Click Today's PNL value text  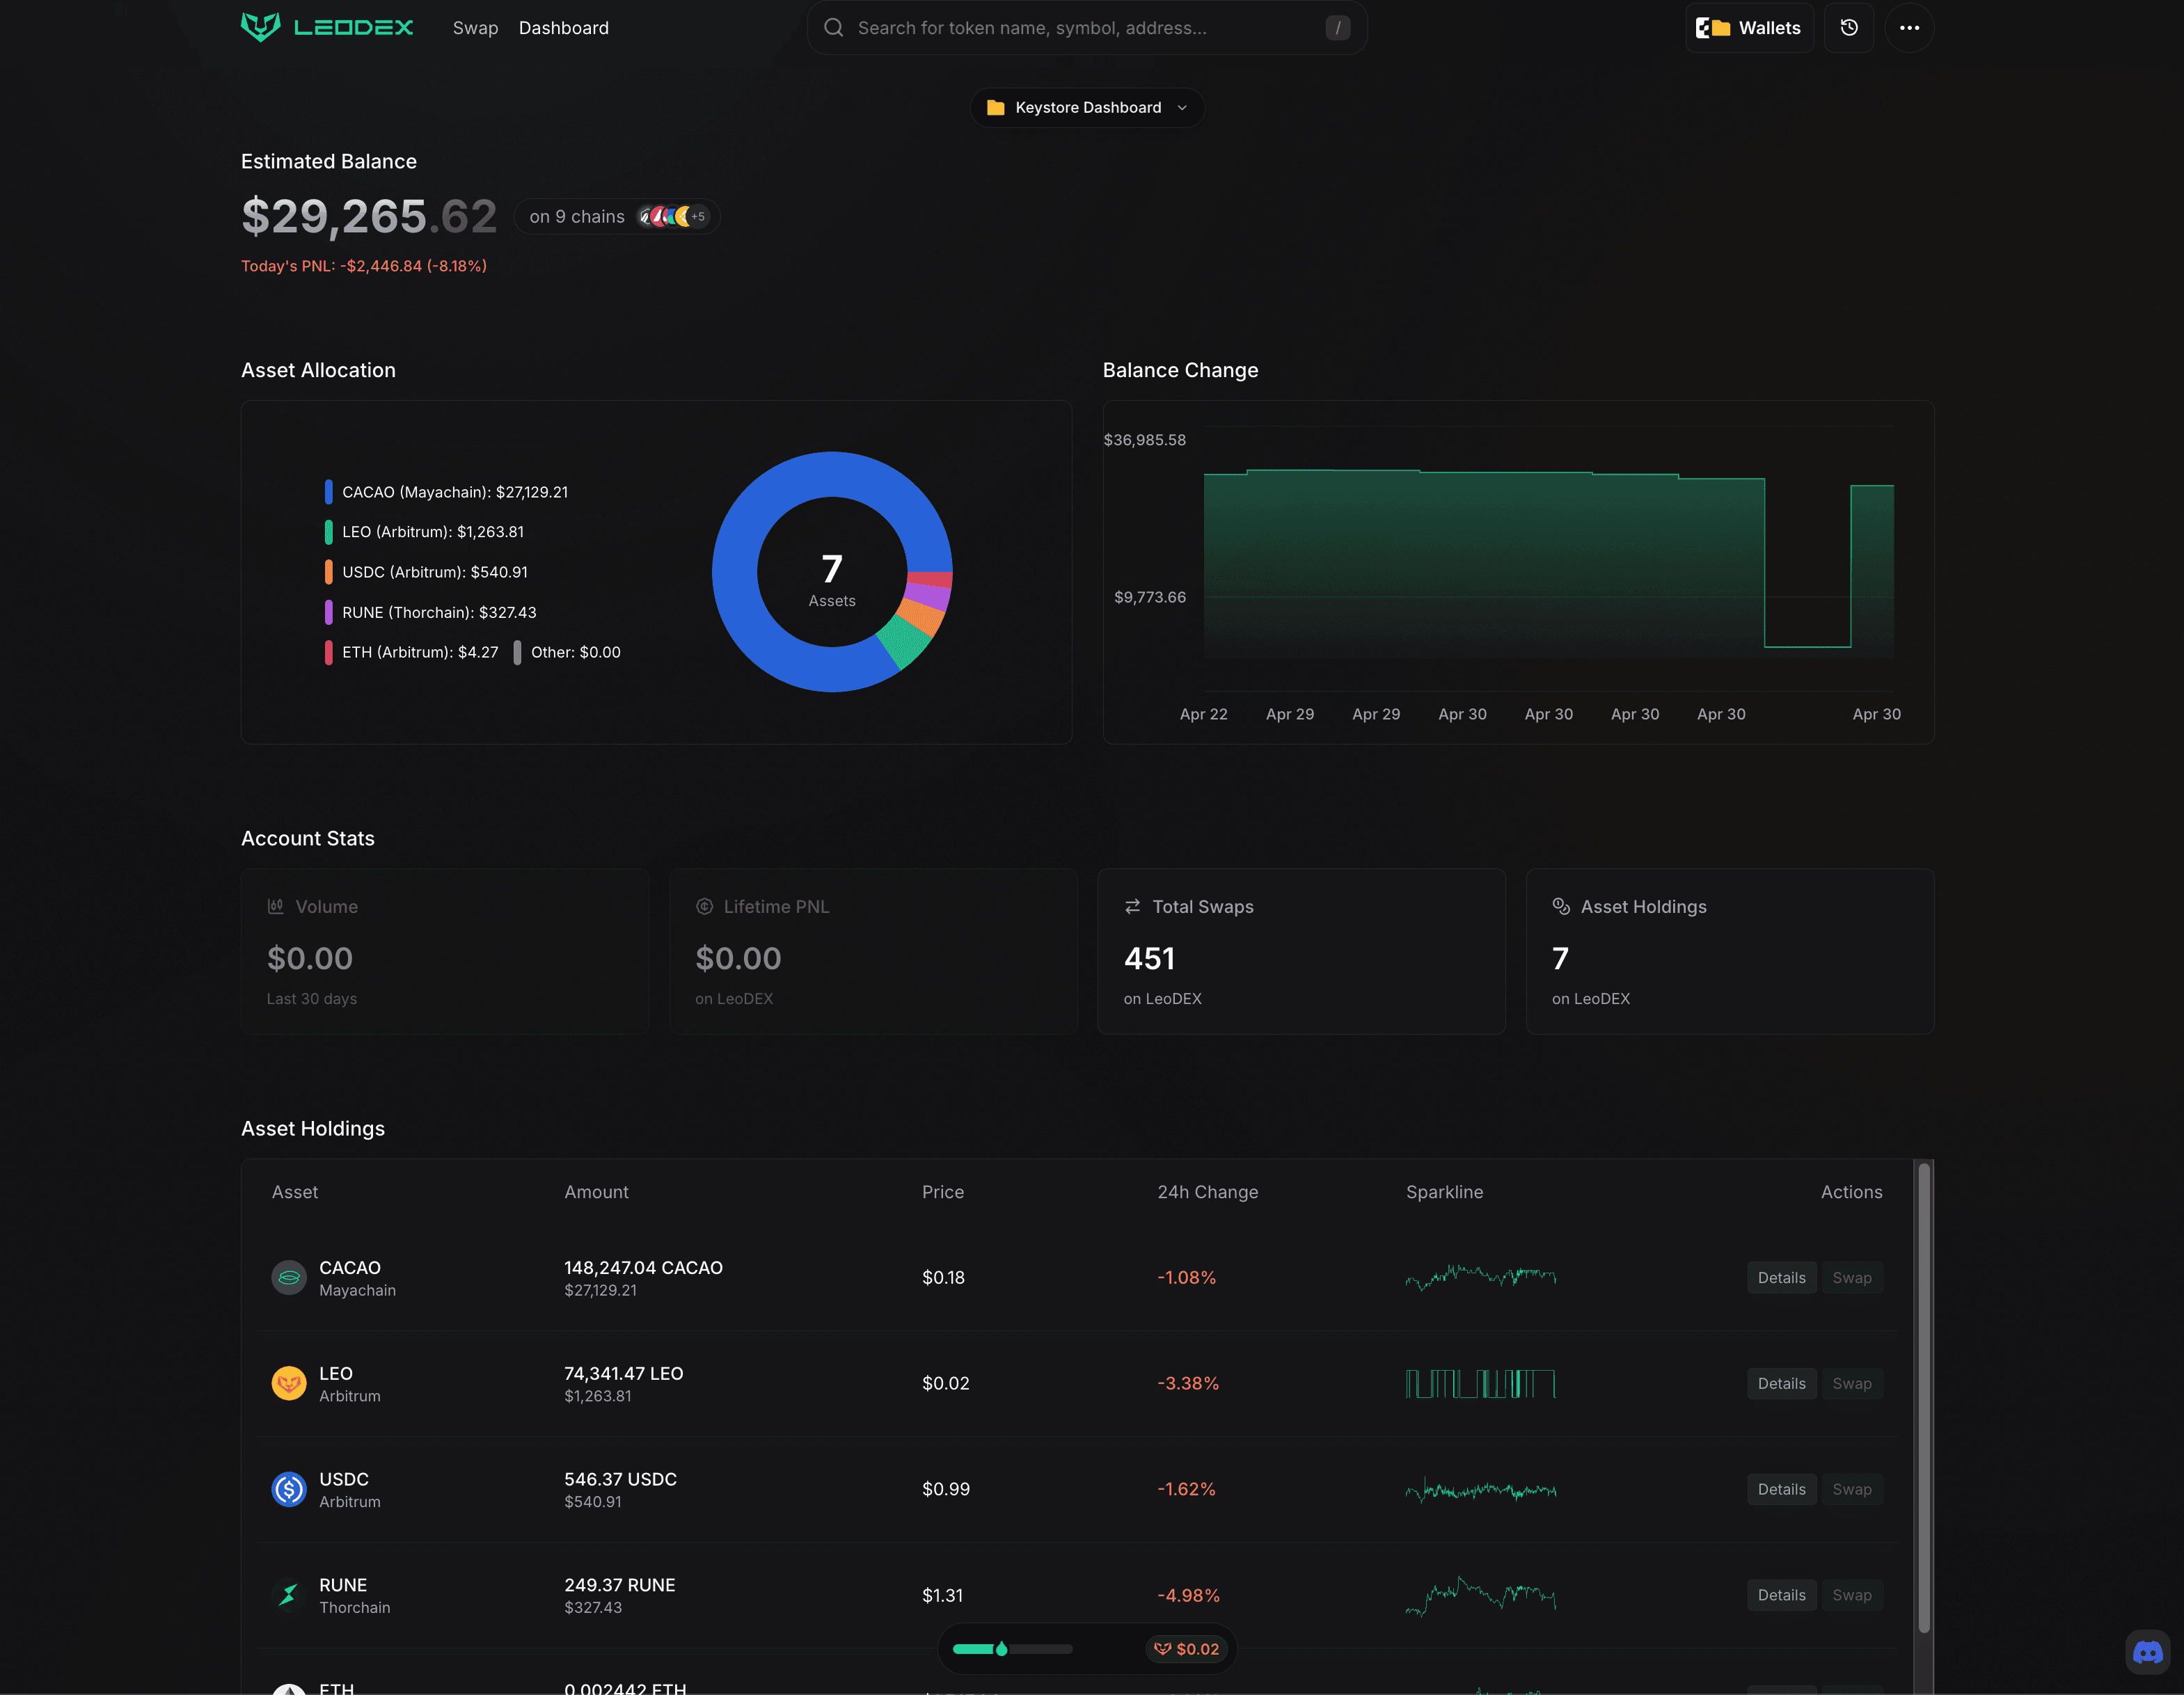click(364, 266)
